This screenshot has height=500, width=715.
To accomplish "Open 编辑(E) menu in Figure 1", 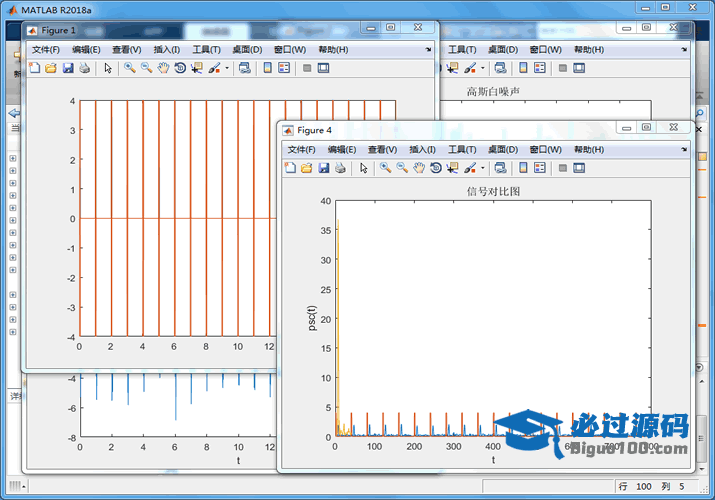I will (x=86, y=50).
